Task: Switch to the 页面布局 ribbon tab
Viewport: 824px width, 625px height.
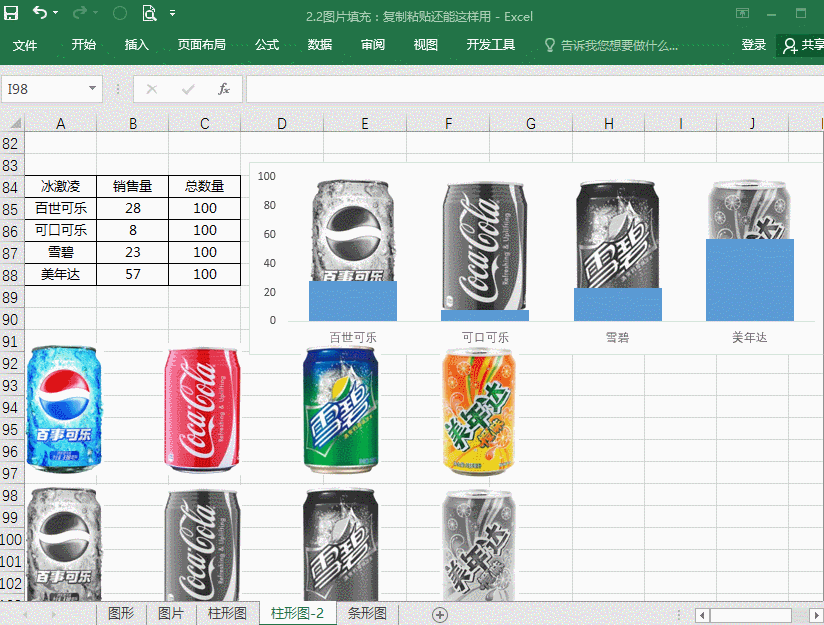Action: [x=202, y=45]
